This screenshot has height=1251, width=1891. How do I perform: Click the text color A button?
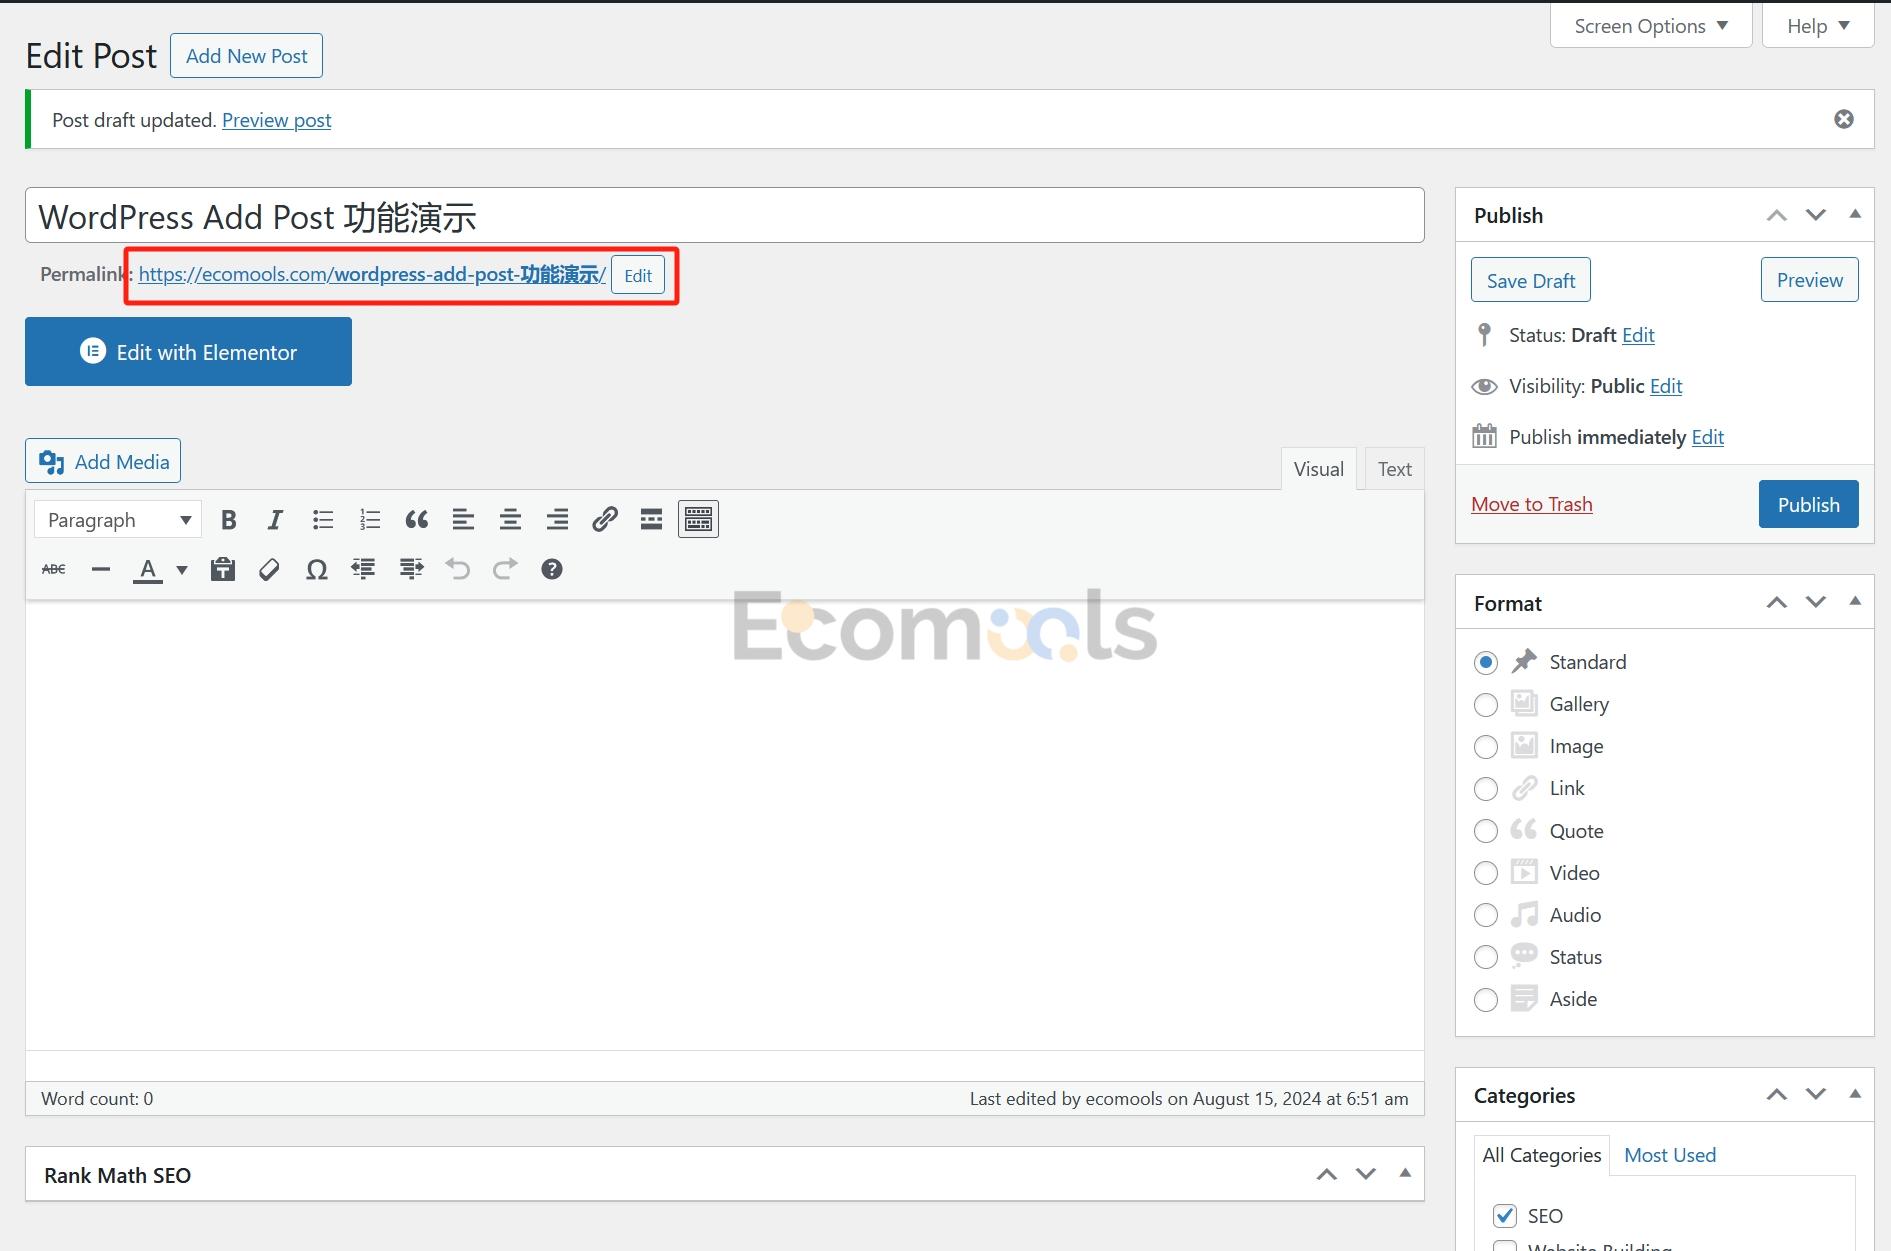pos(148,570)
